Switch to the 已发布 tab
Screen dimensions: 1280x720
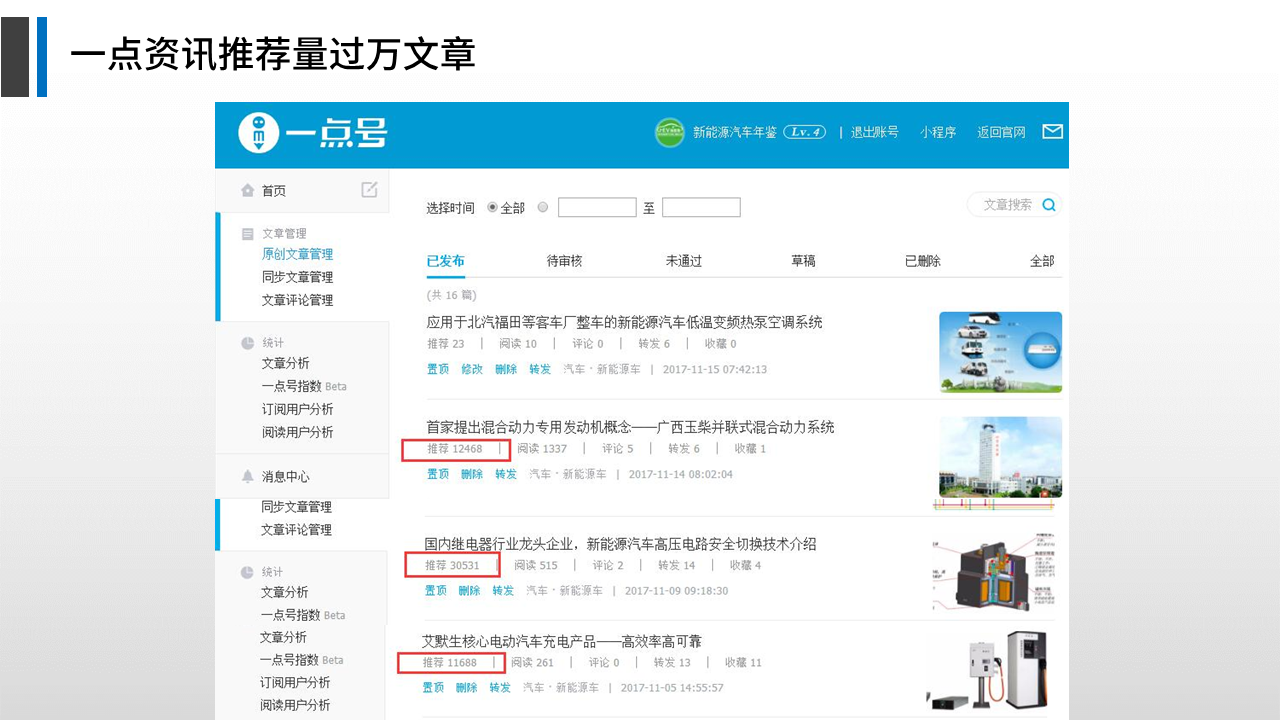coord(445,261)
